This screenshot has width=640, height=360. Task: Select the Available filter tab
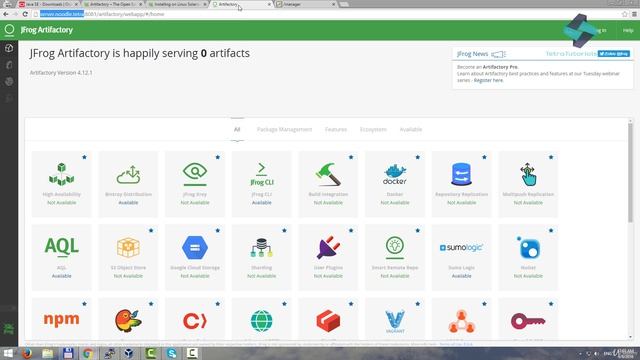click(x=411, y=129)
